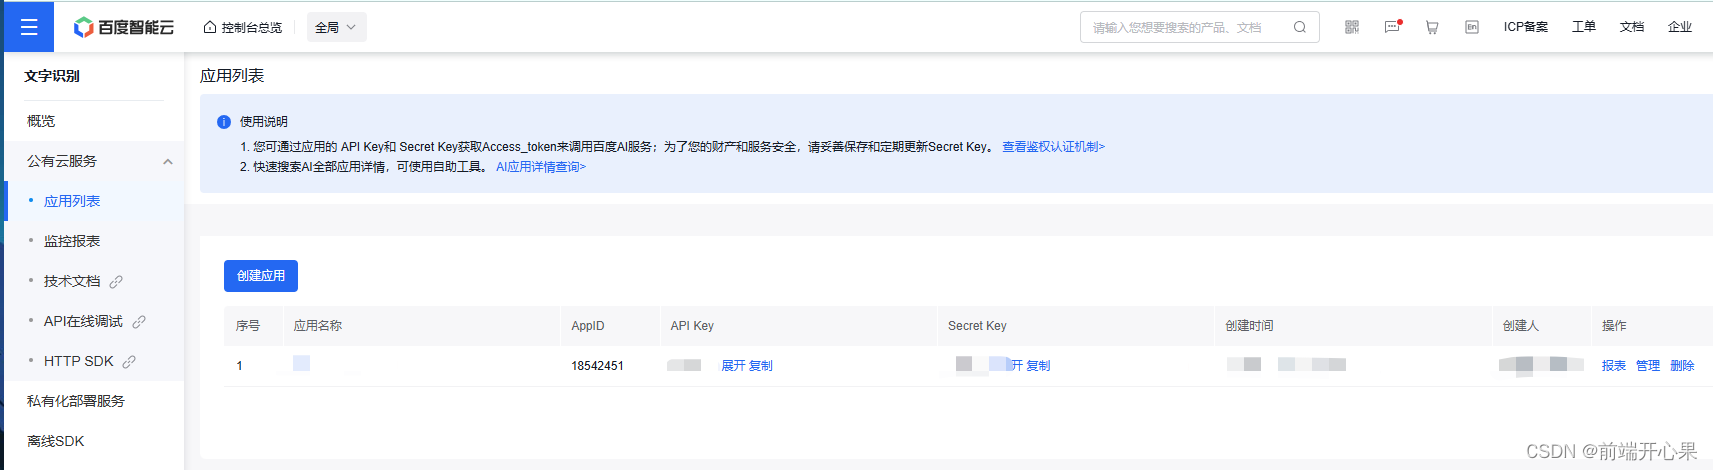
Task: Click AppID value 18542451
Action: click(x=597, y=366)
